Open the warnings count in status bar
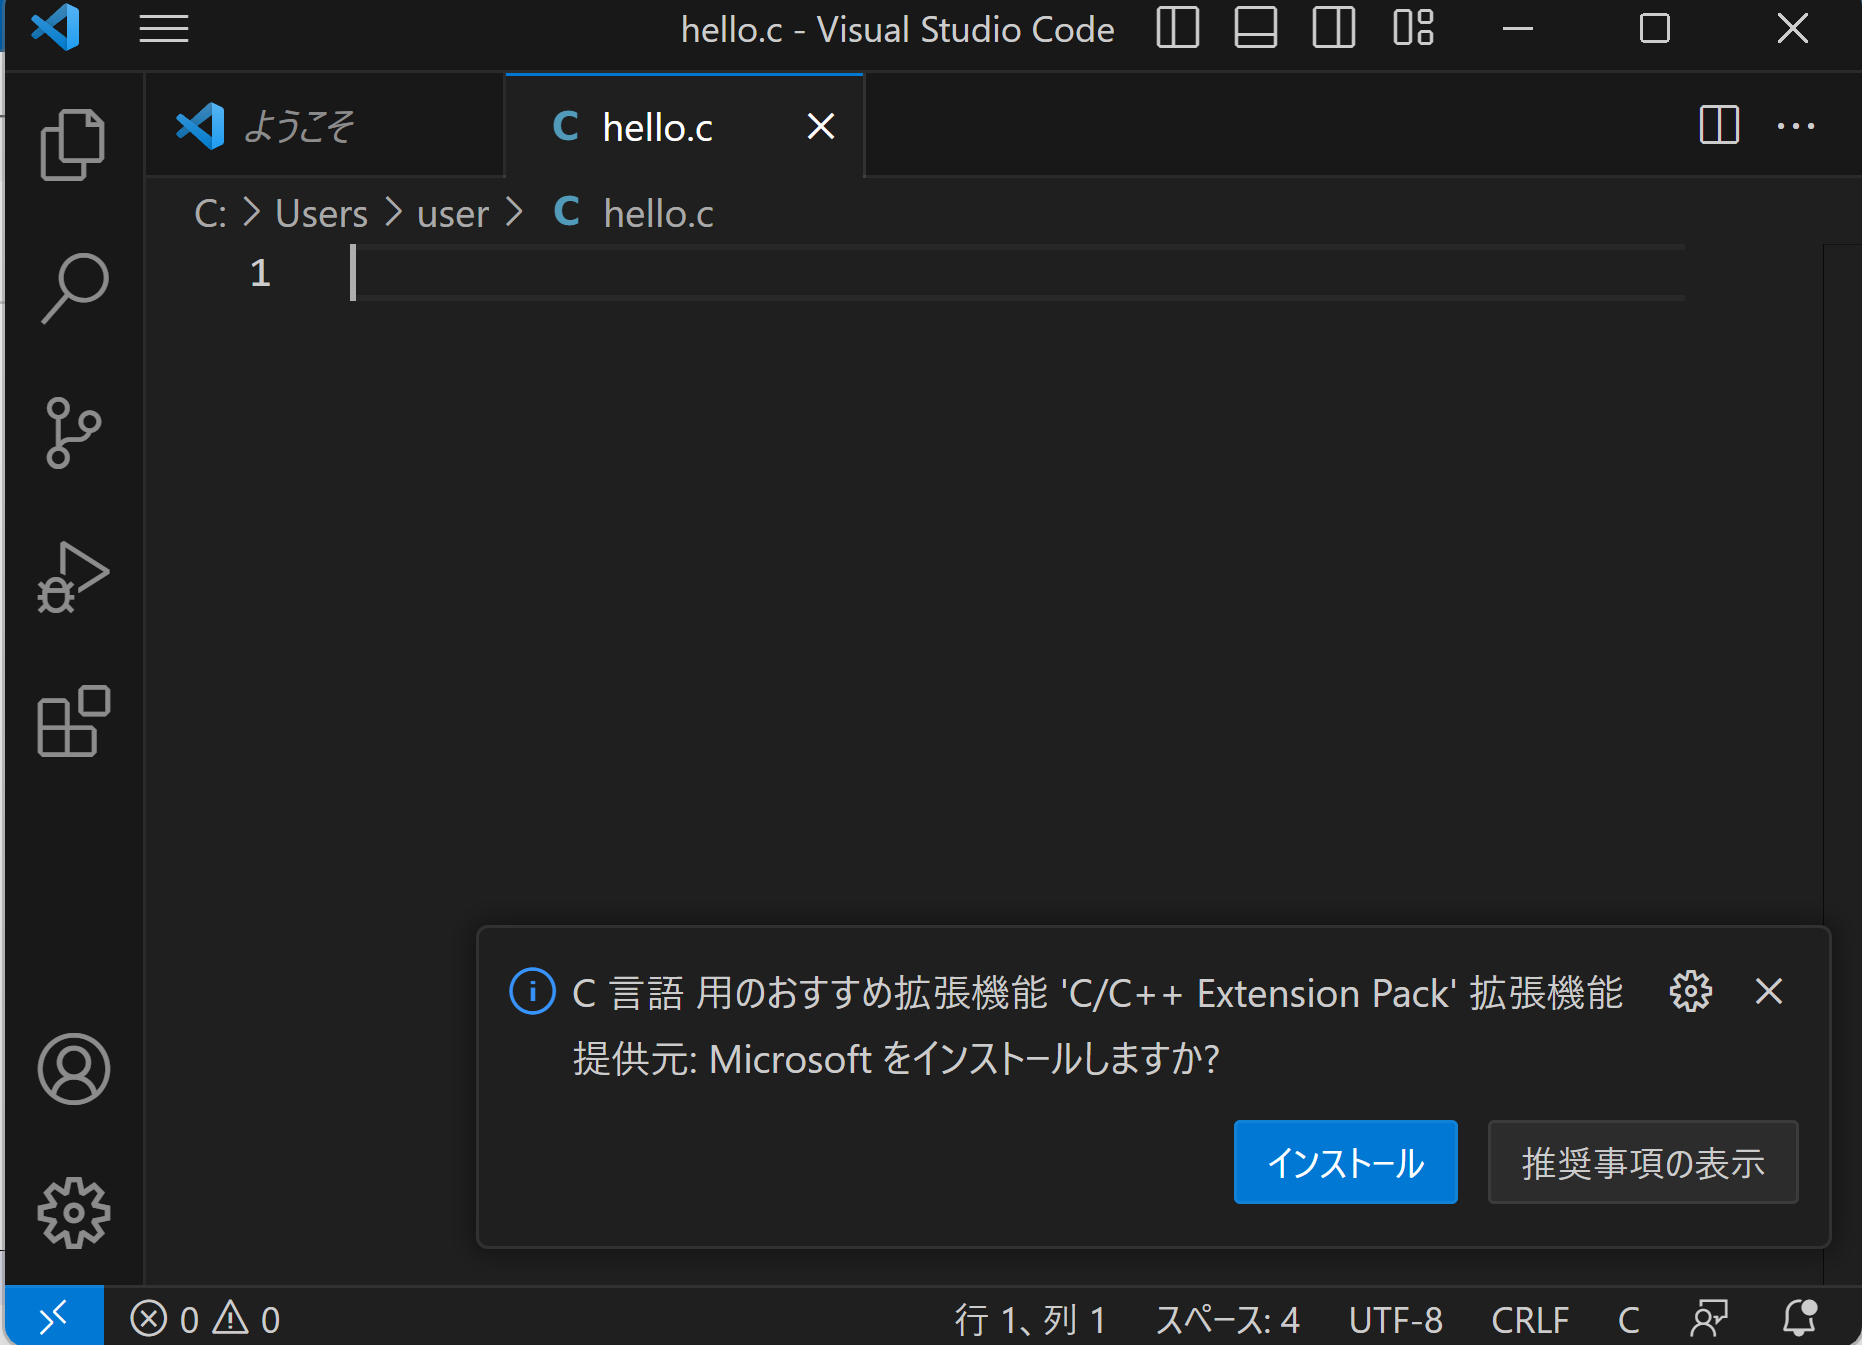This screenshot has width=1862, height=1345. (x=247, y=1319)
